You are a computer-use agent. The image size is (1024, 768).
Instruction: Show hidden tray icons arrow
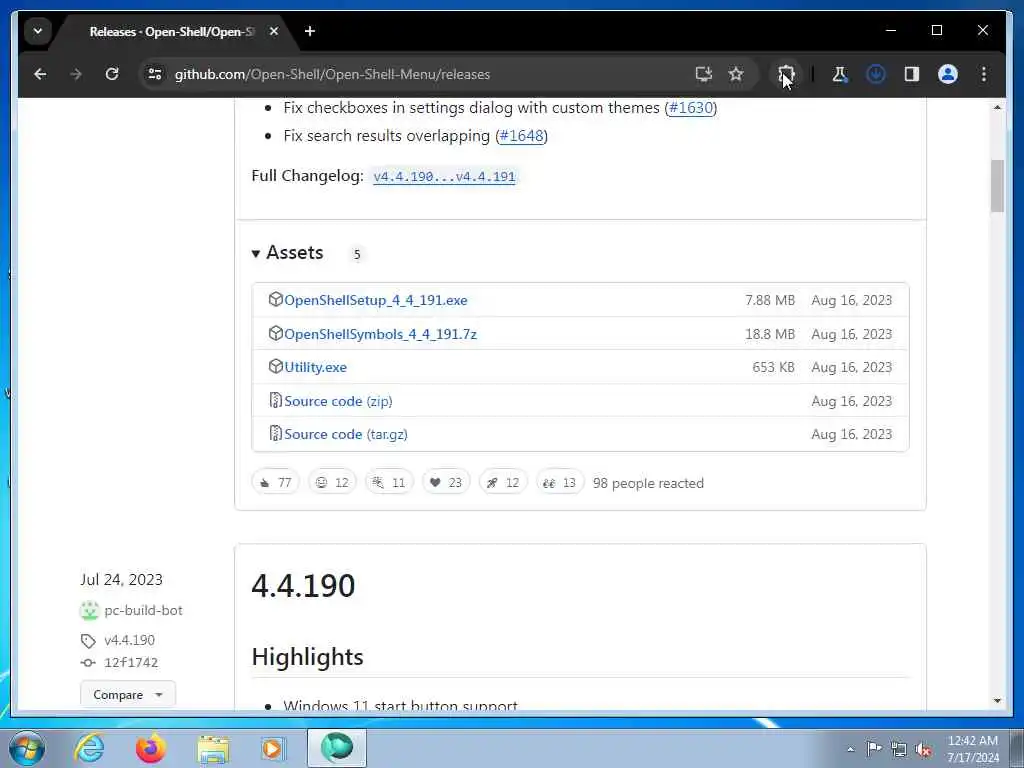pos(850,749)
